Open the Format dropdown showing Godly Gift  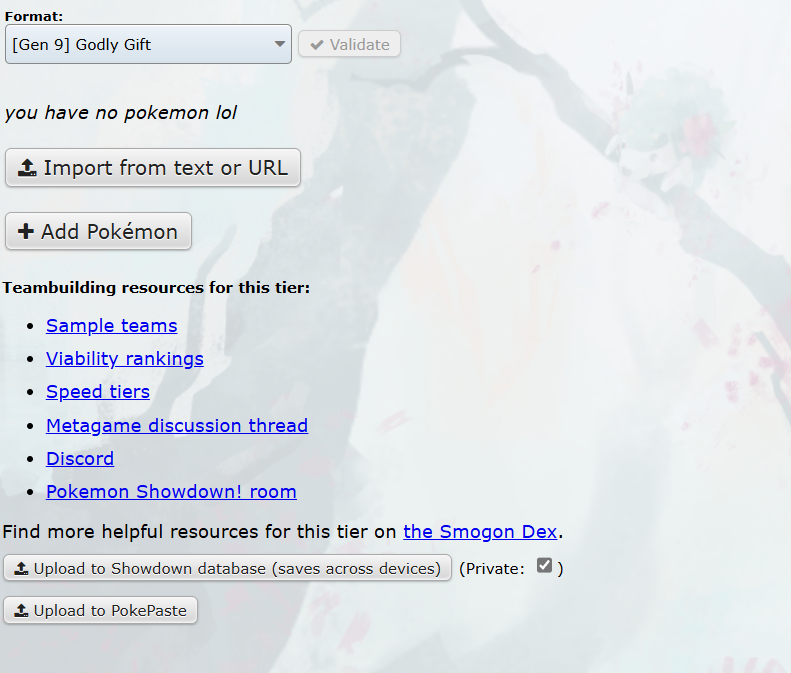tap(148, 44)
